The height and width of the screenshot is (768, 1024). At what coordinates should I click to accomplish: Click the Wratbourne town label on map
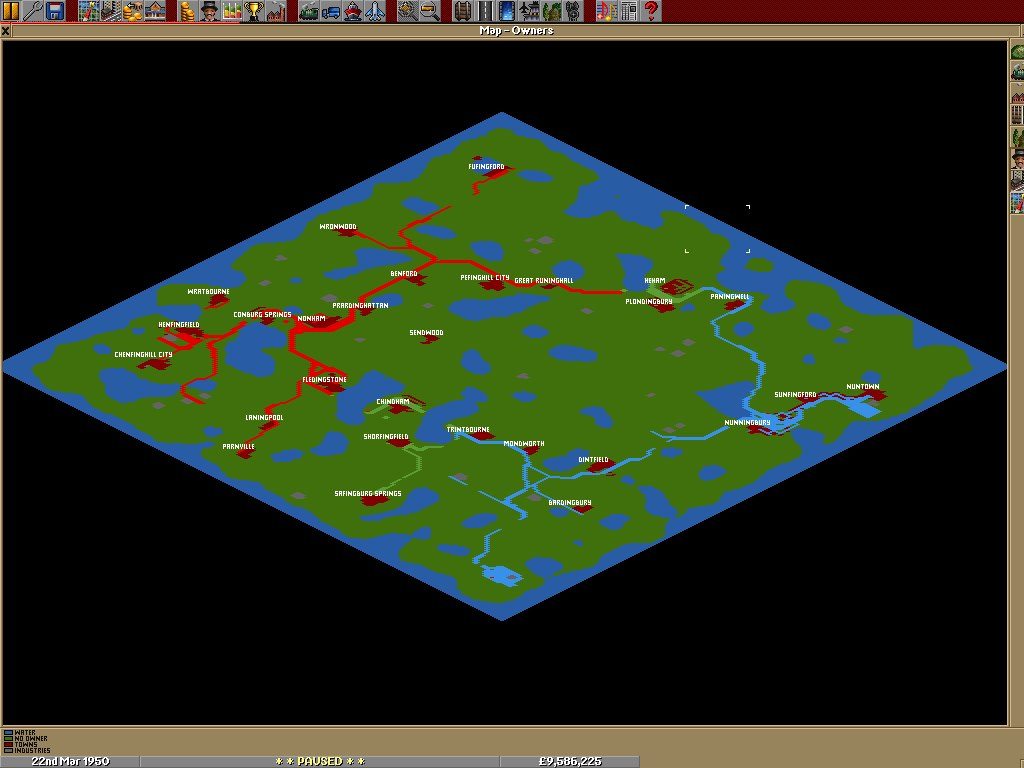[208, 291]
